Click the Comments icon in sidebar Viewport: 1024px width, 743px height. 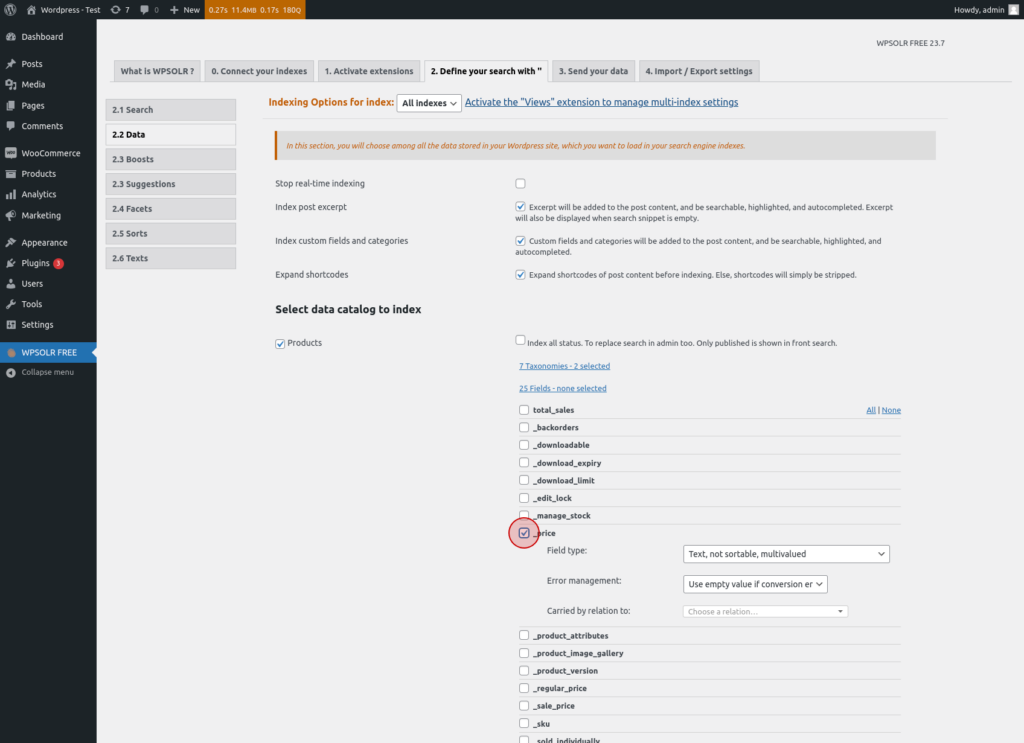point(10,126)
